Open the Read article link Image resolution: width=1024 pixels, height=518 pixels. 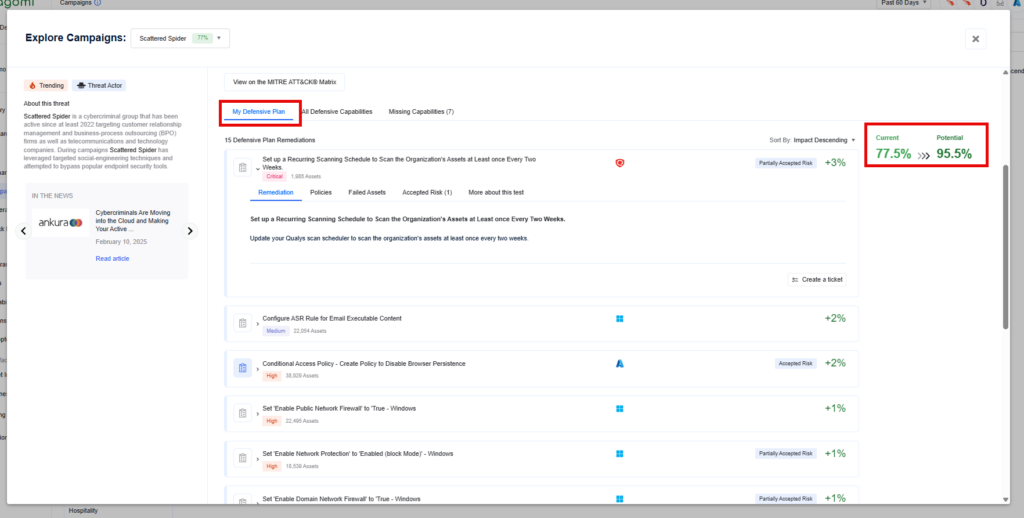[112, 259]
